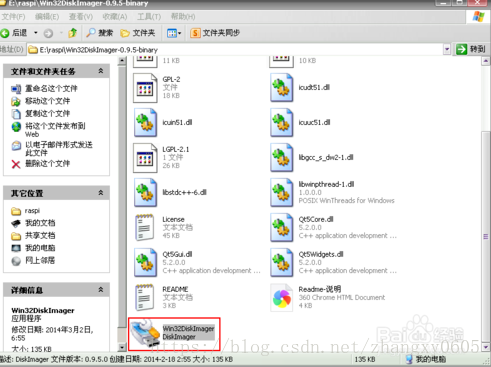This screenshot has width=491, height=367.
Task: Select the icuuc51.dll file icon
Action: pos(282,123)
